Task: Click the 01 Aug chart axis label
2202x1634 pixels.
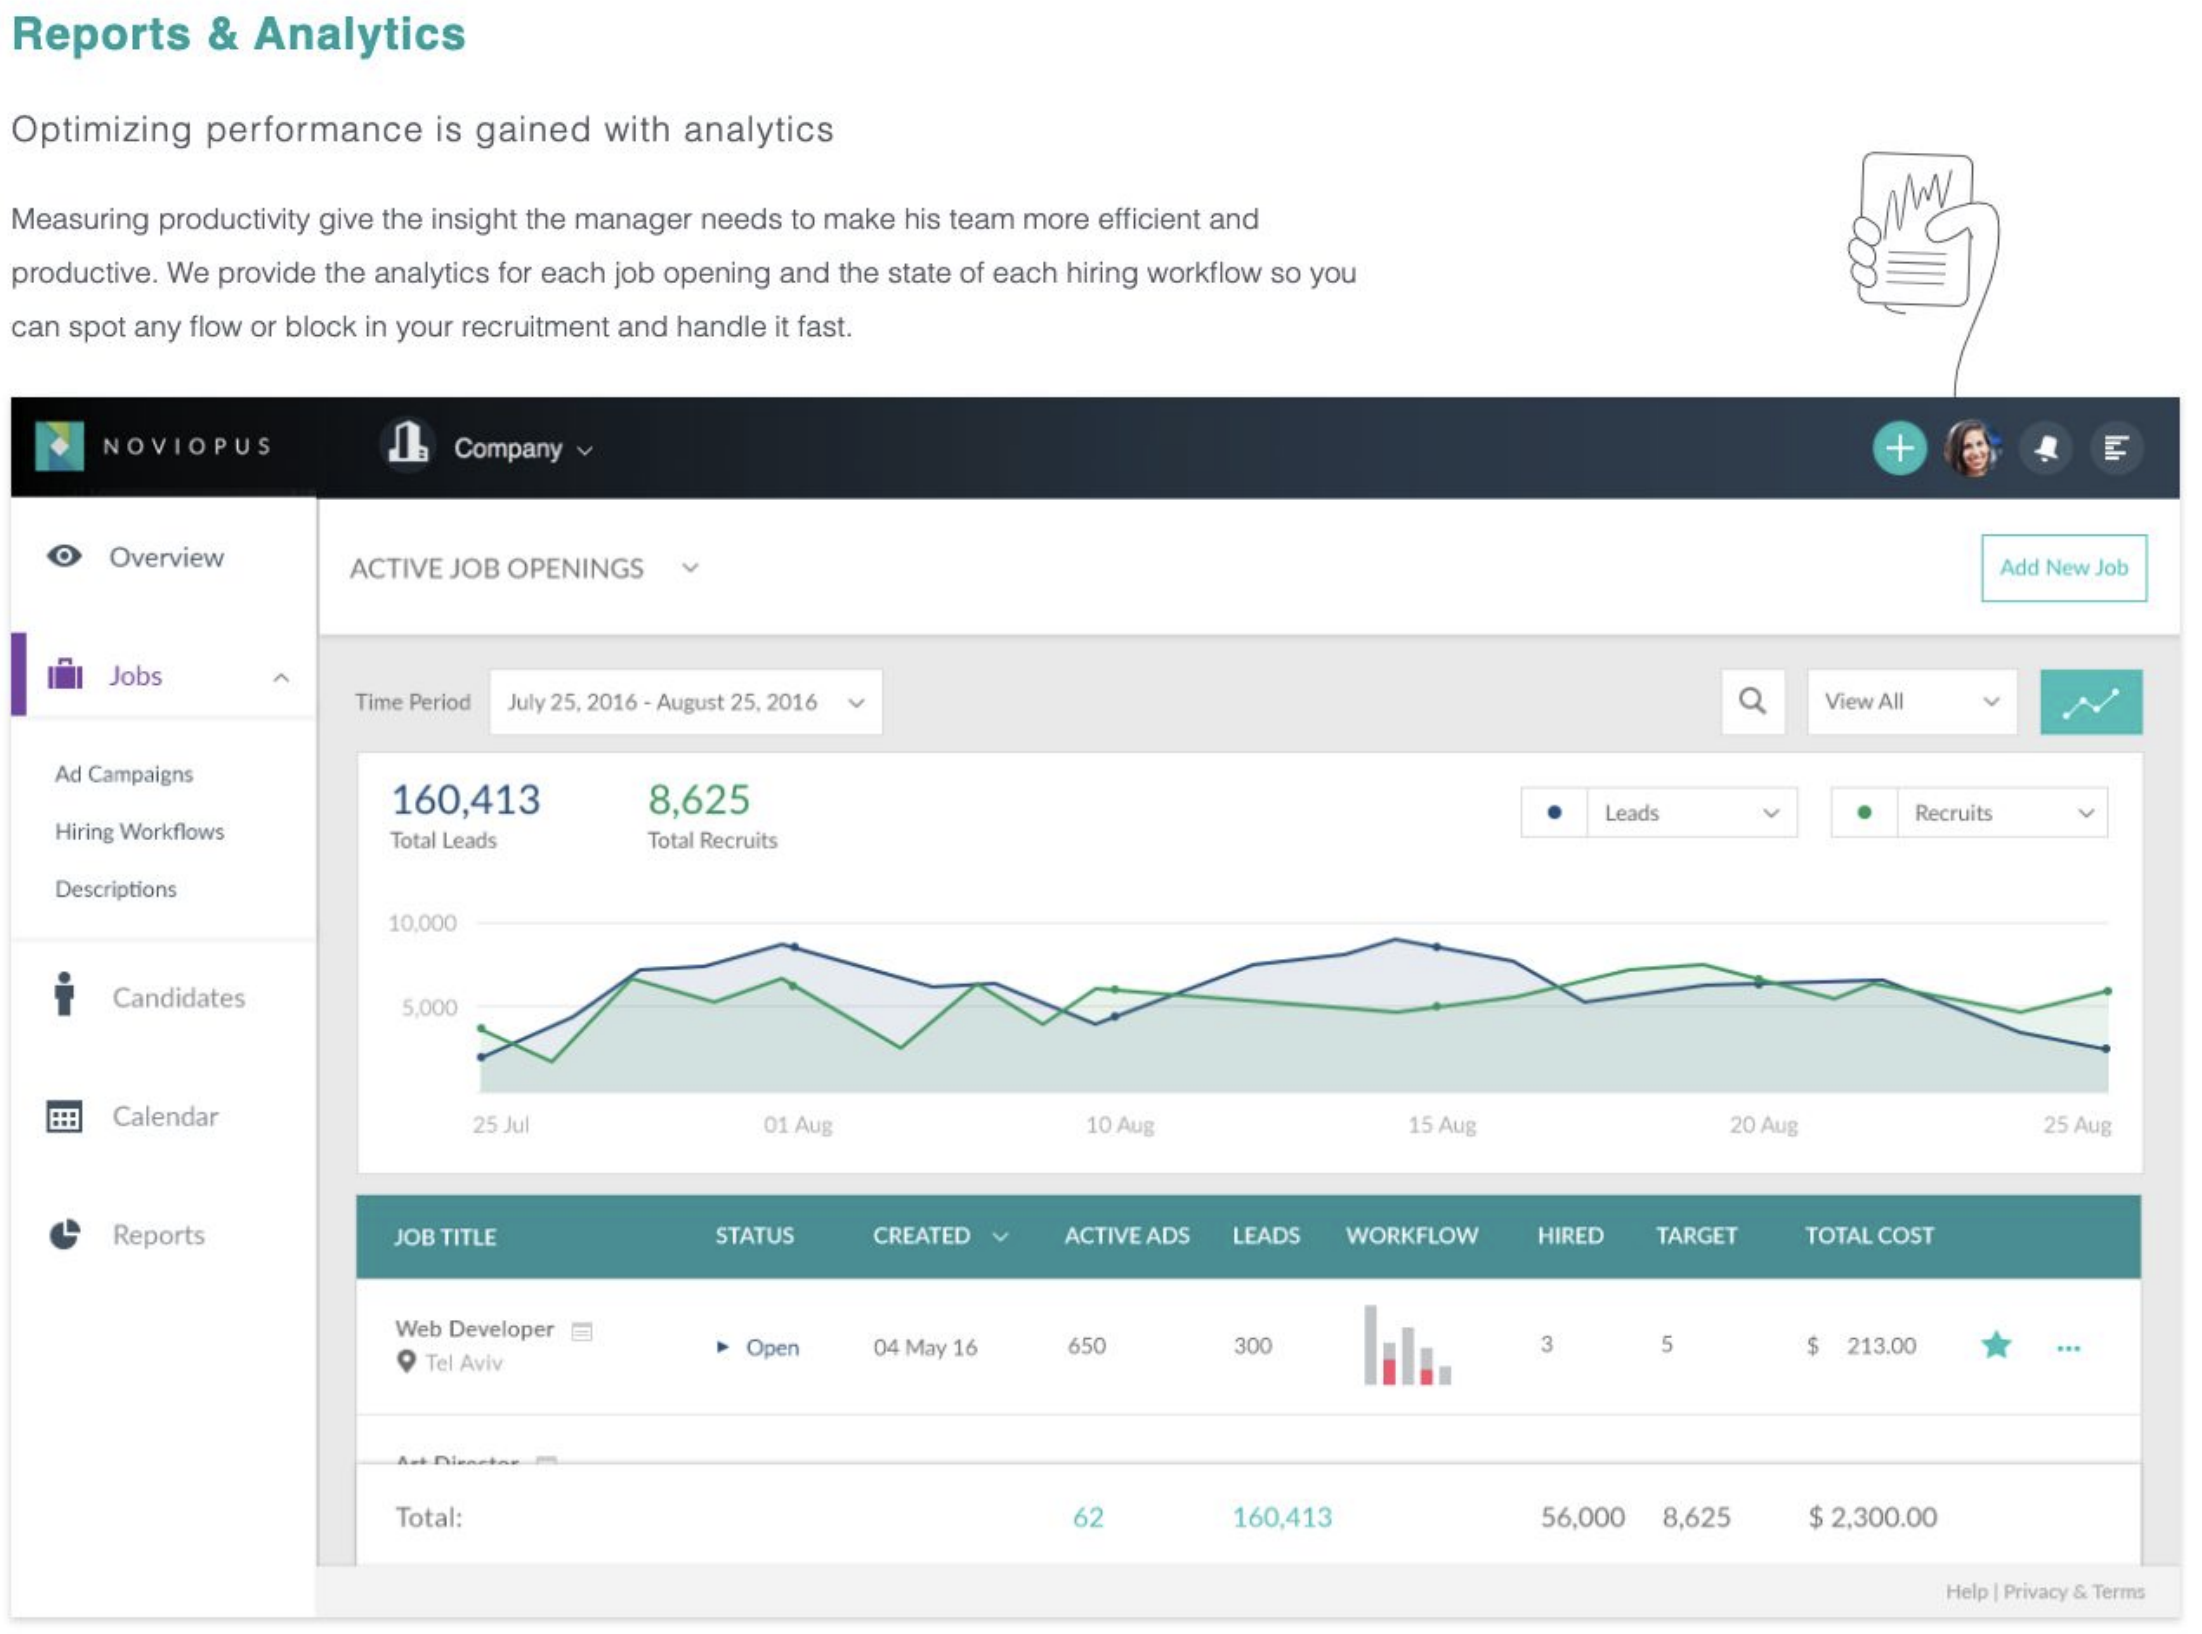Action: [797, 1125]
